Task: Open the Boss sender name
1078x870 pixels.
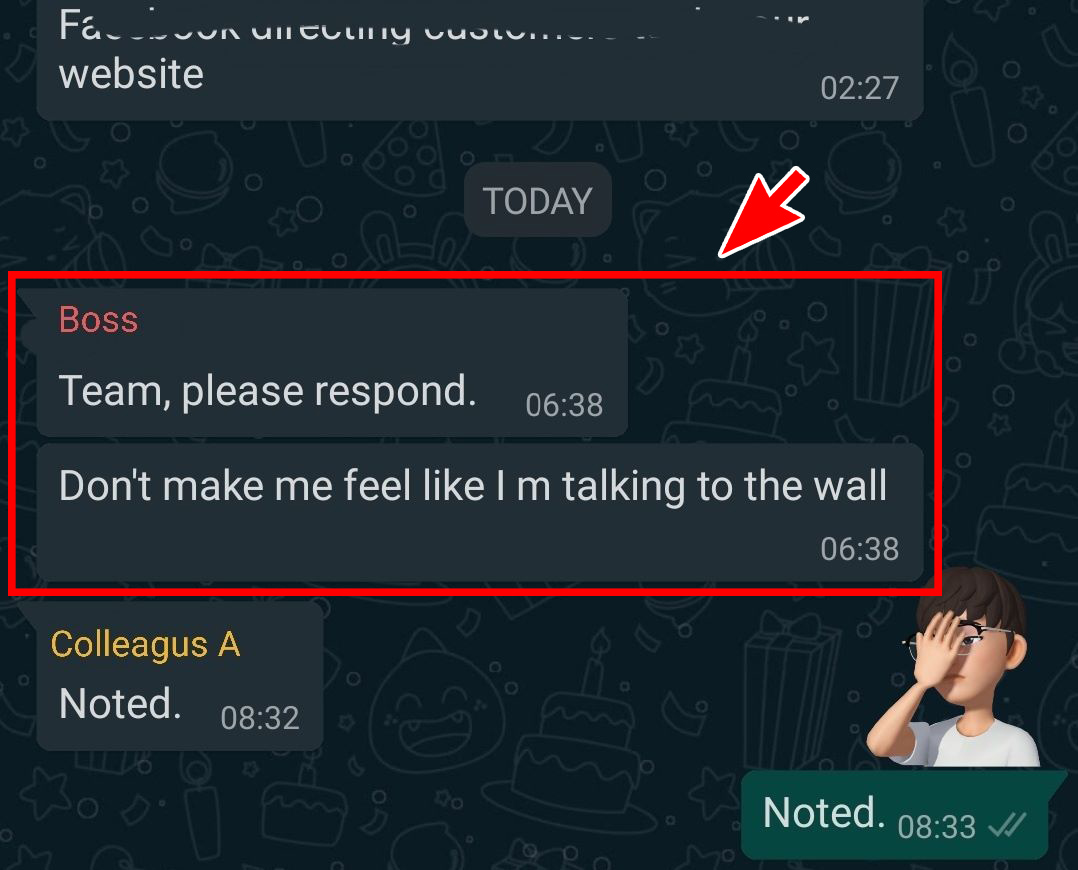Action: pyautogui.click(x=98, y=320)
